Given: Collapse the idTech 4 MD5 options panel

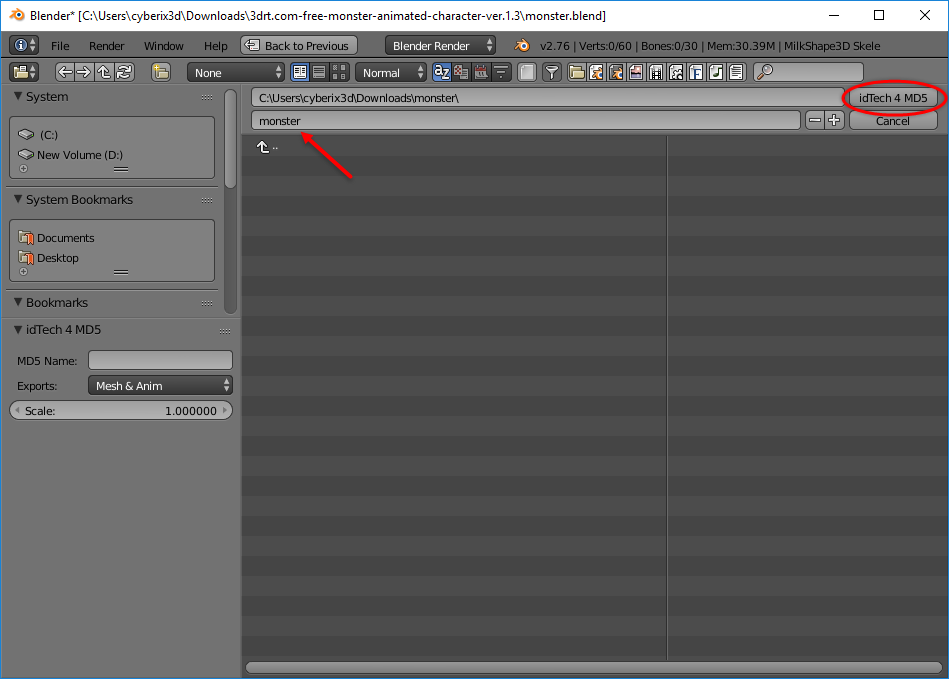Looking at the screenshot, I should [18, 329].
